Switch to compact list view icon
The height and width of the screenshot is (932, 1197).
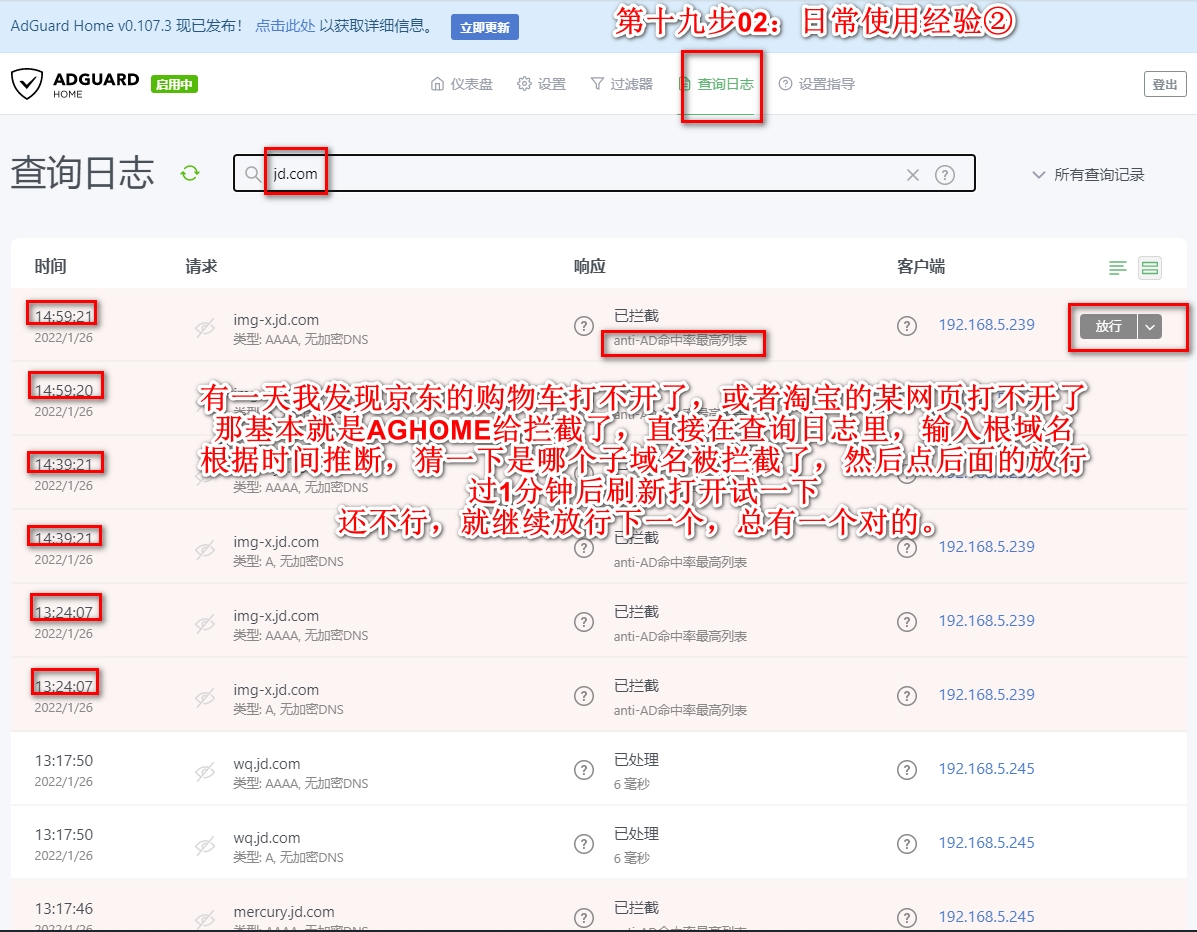(x=1118, y=267)
